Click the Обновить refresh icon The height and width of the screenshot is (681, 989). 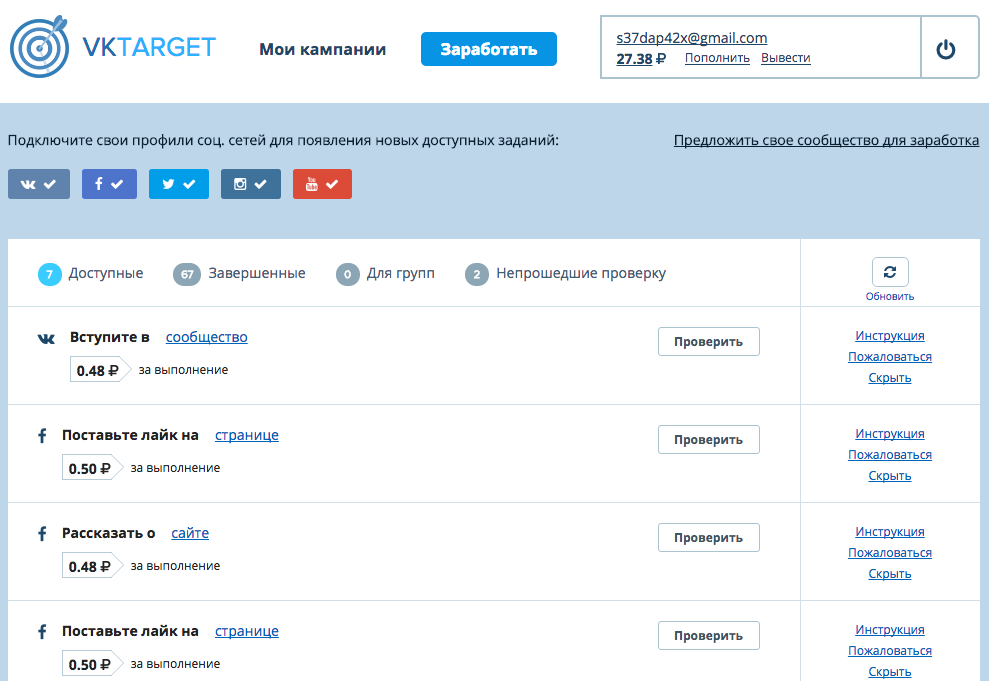tap(890, 272)
